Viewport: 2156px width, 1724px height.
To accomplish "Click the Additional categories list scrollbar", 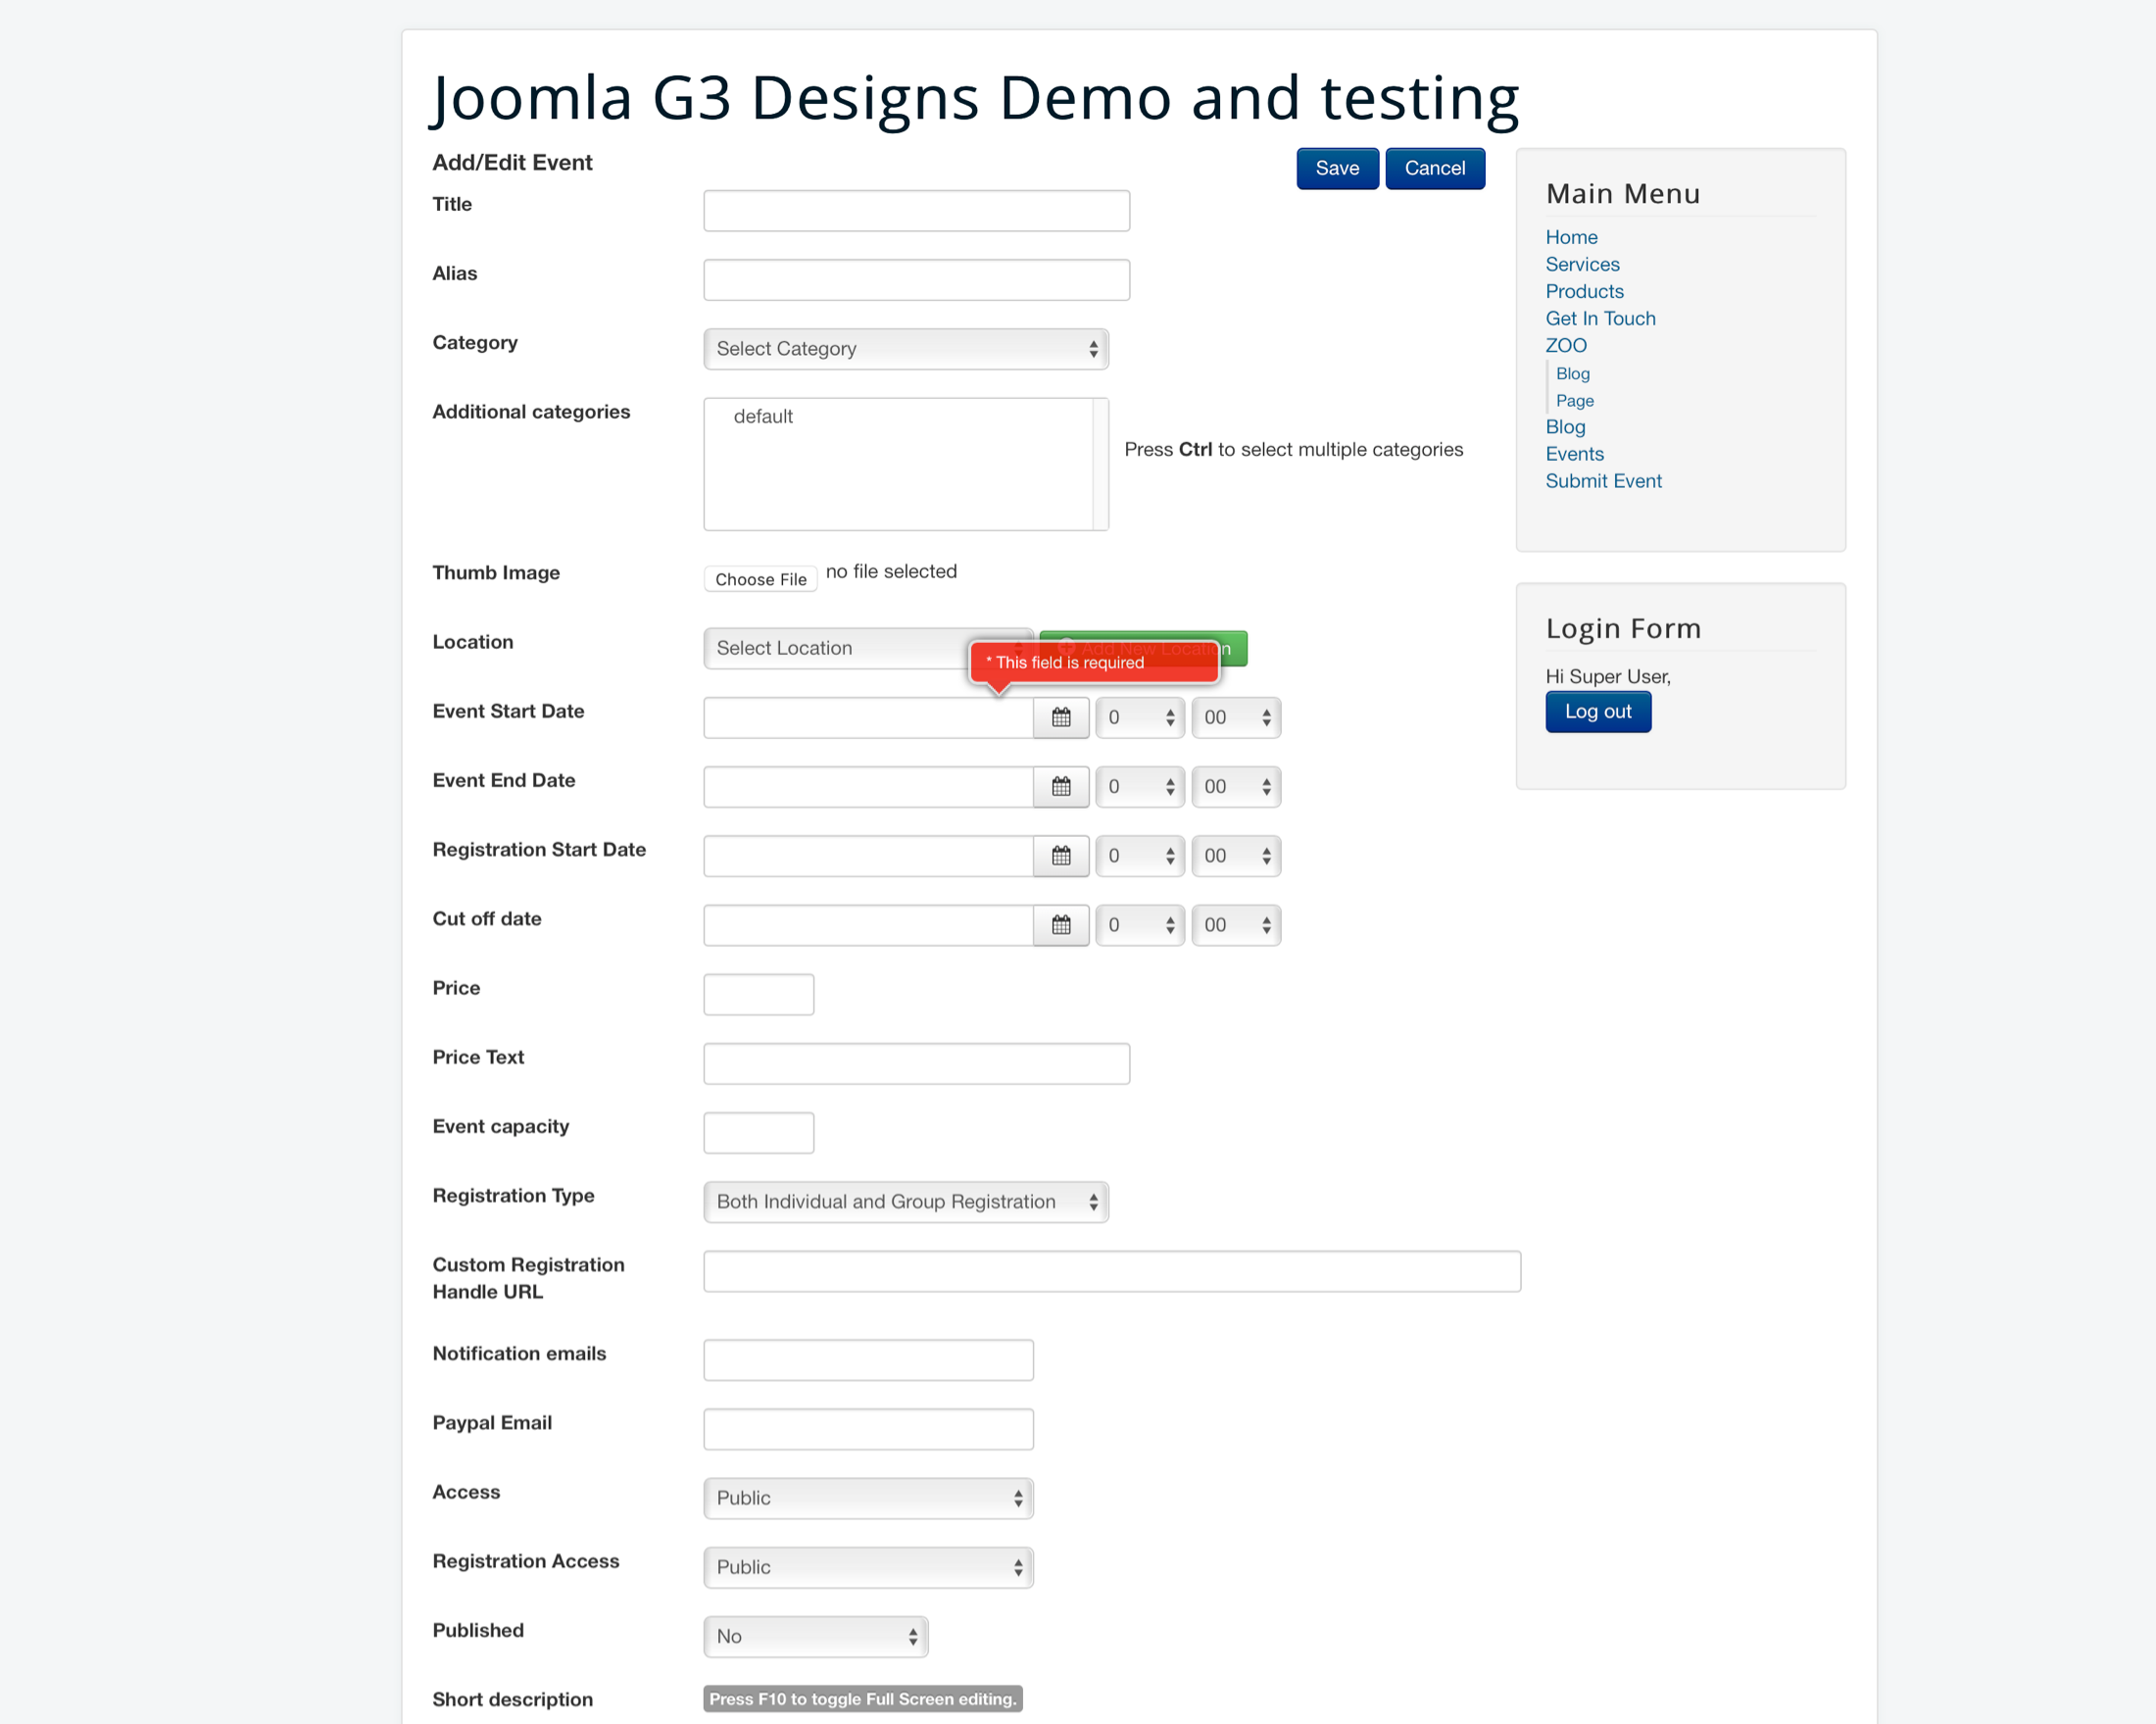I will [1100, 464].
